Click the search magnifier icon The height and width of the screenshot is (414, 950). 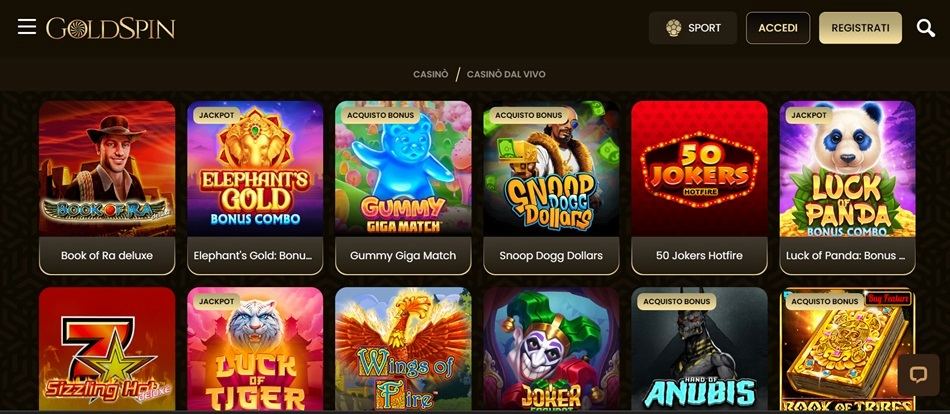925,28
